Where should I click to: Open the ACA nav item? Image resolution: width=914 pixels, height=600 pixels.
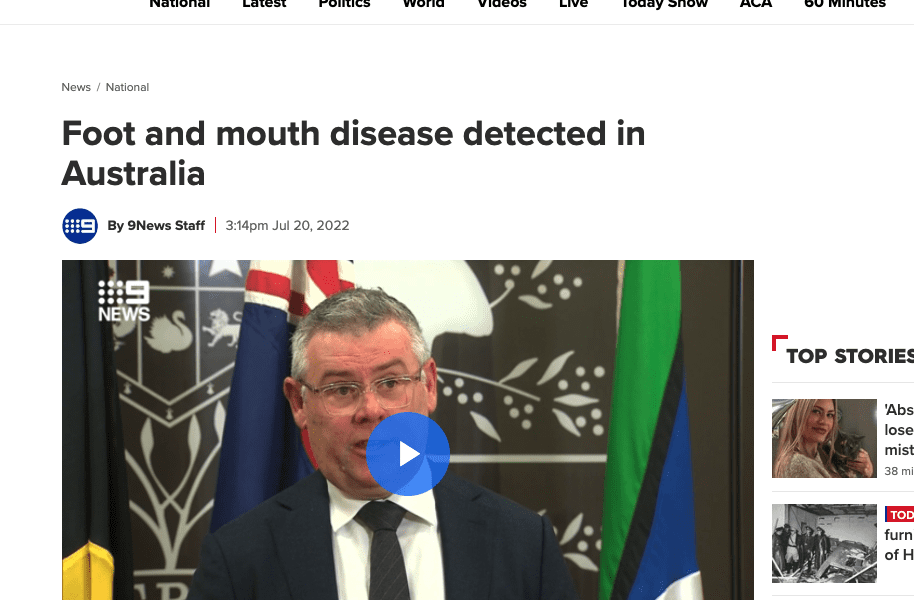[756, 4]
